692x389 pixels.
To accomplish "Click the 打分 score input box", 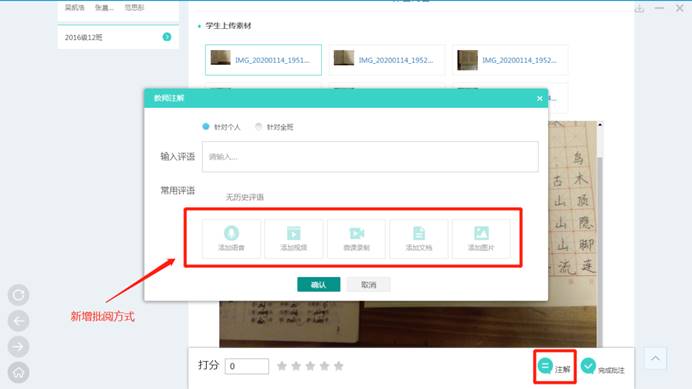I will (247, 366).
